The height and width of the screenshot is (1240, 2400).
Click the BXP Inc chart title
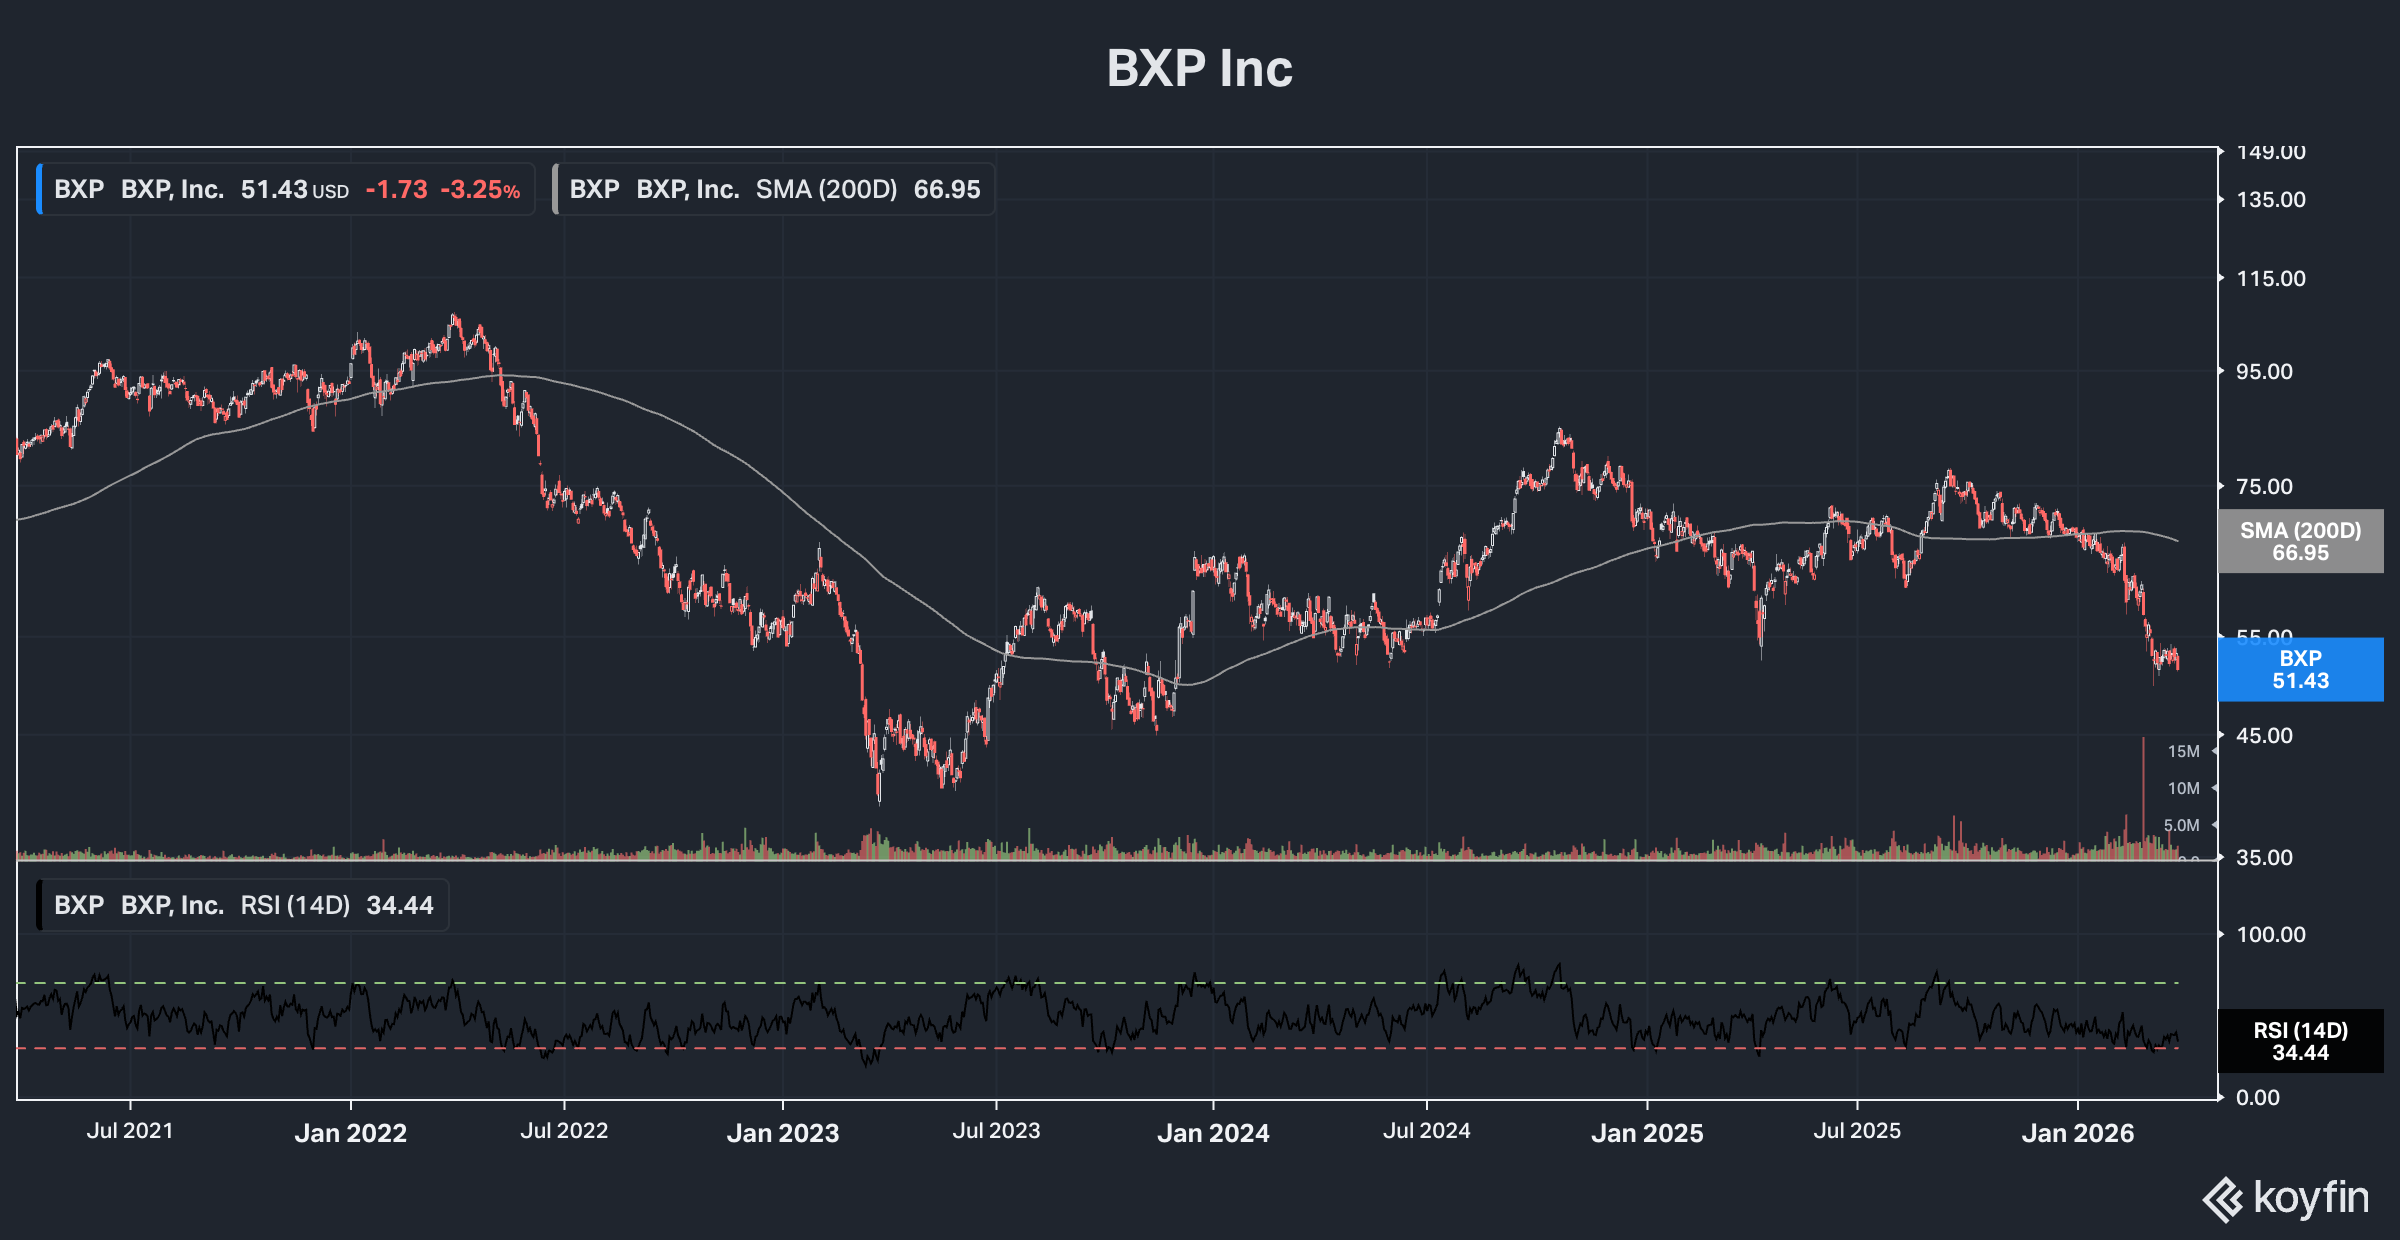tap(1199, 69)
